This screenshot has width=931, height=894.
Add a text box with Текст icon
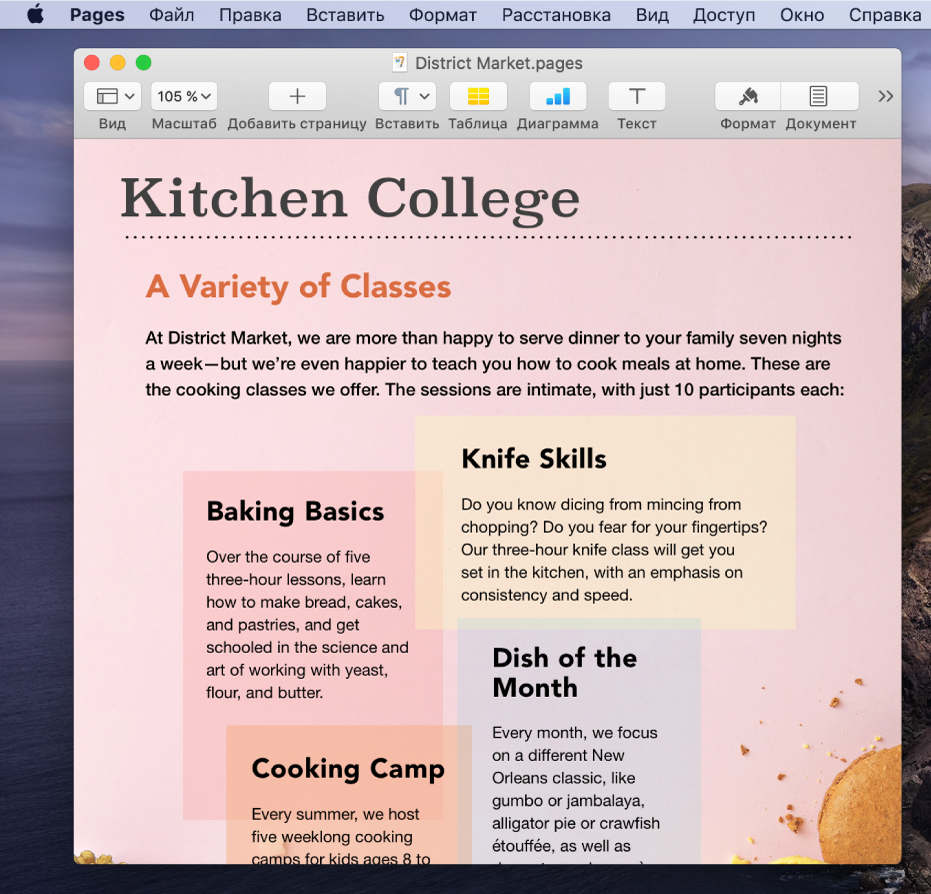(x=636, y=96)
